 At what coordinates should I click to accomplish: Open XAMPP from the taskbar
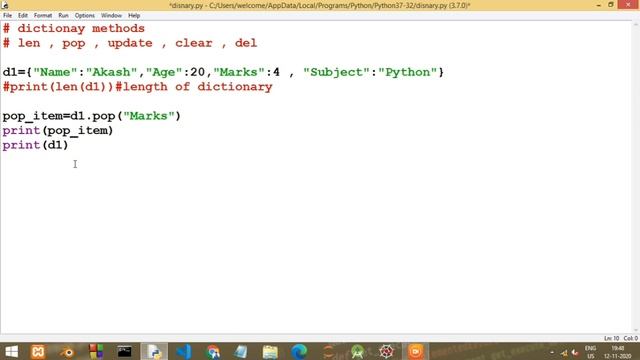[x=38, y=351]
